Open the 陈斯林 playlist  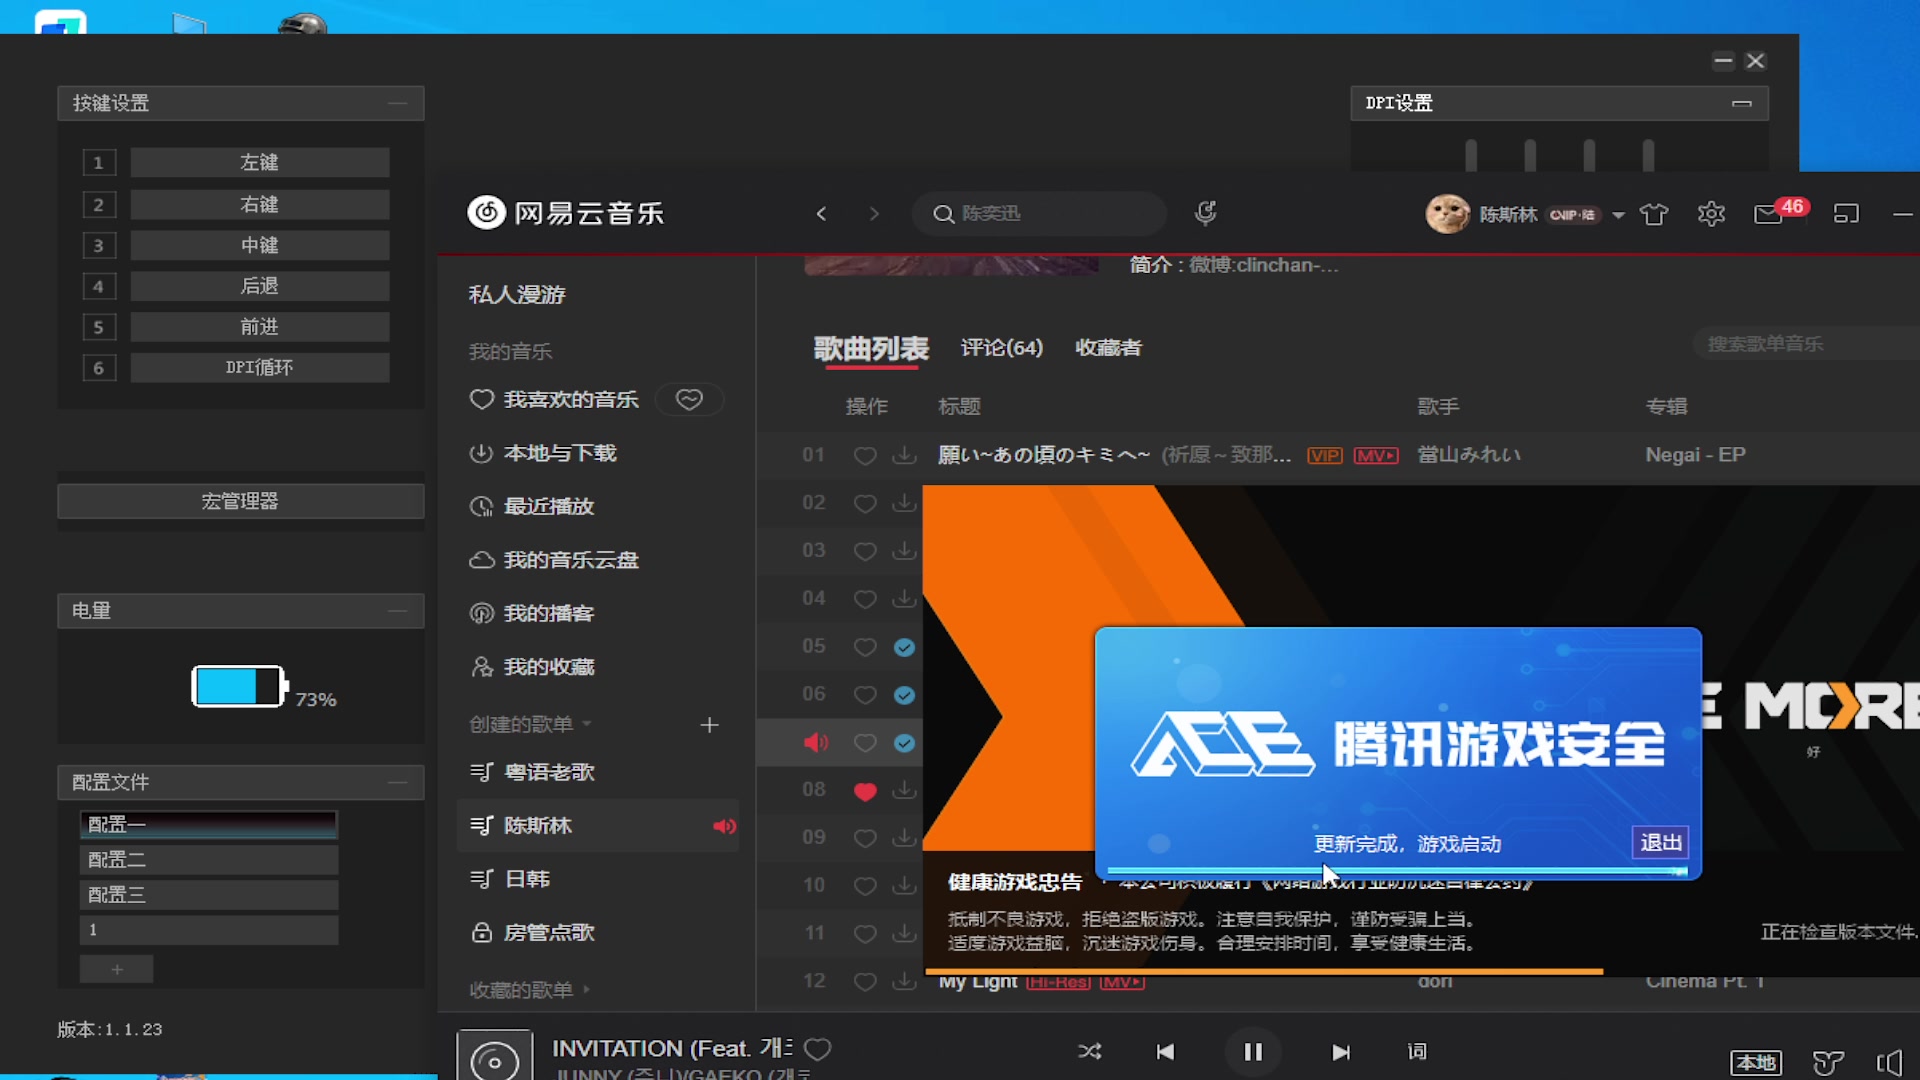[597, 825]
